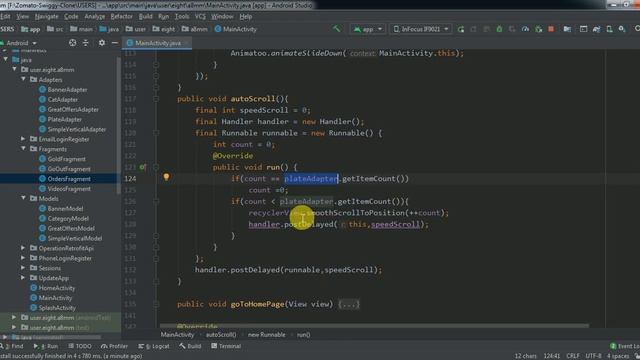This screenshot has width=640, height=360.
Task: Click the editor horizontal scrollbar
Action: point(374,326)
